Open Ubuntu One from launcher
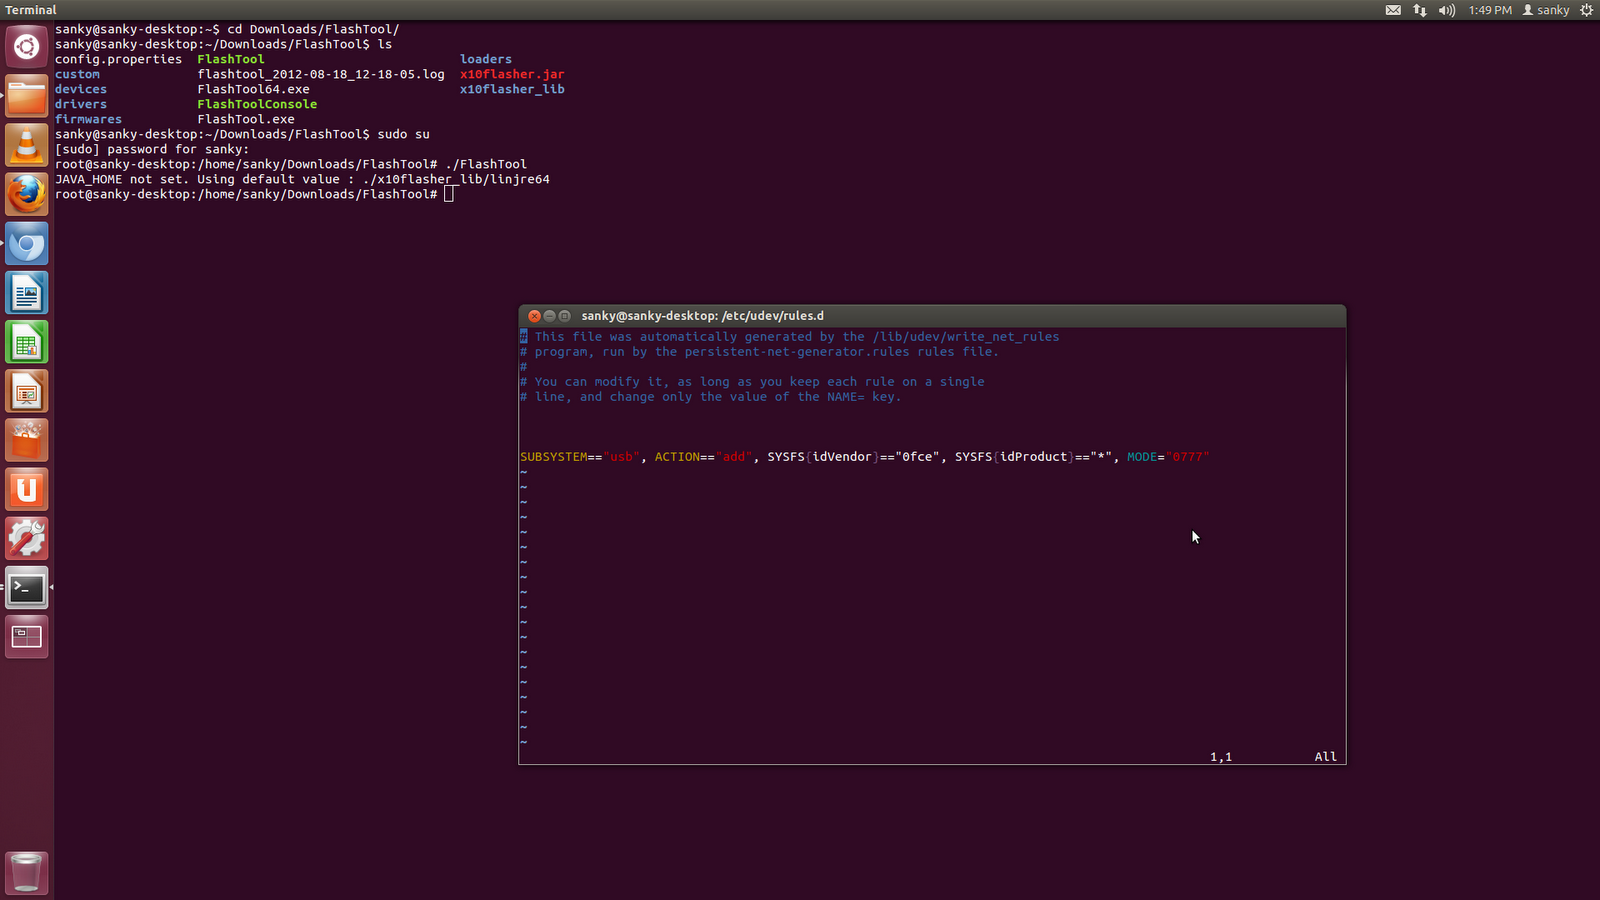Screen dimensions: 1600x900 (27, 490)
